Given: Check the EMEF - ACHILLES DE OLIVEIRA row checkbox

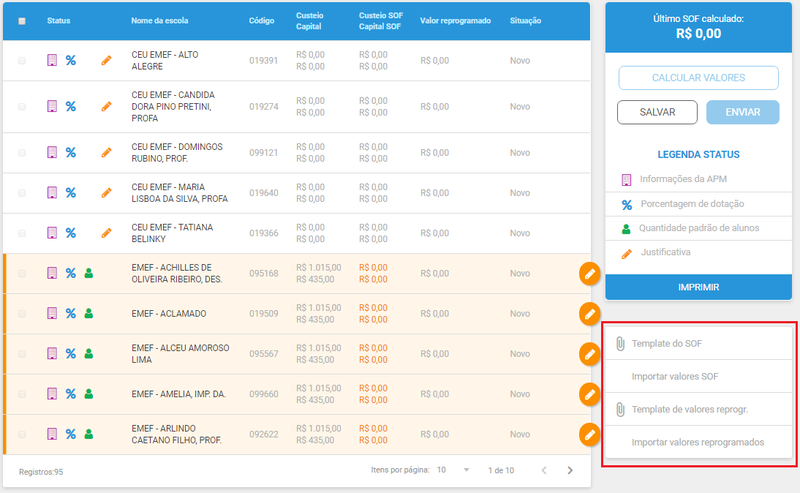Looking at the screenshot, I should coord(22,273).
